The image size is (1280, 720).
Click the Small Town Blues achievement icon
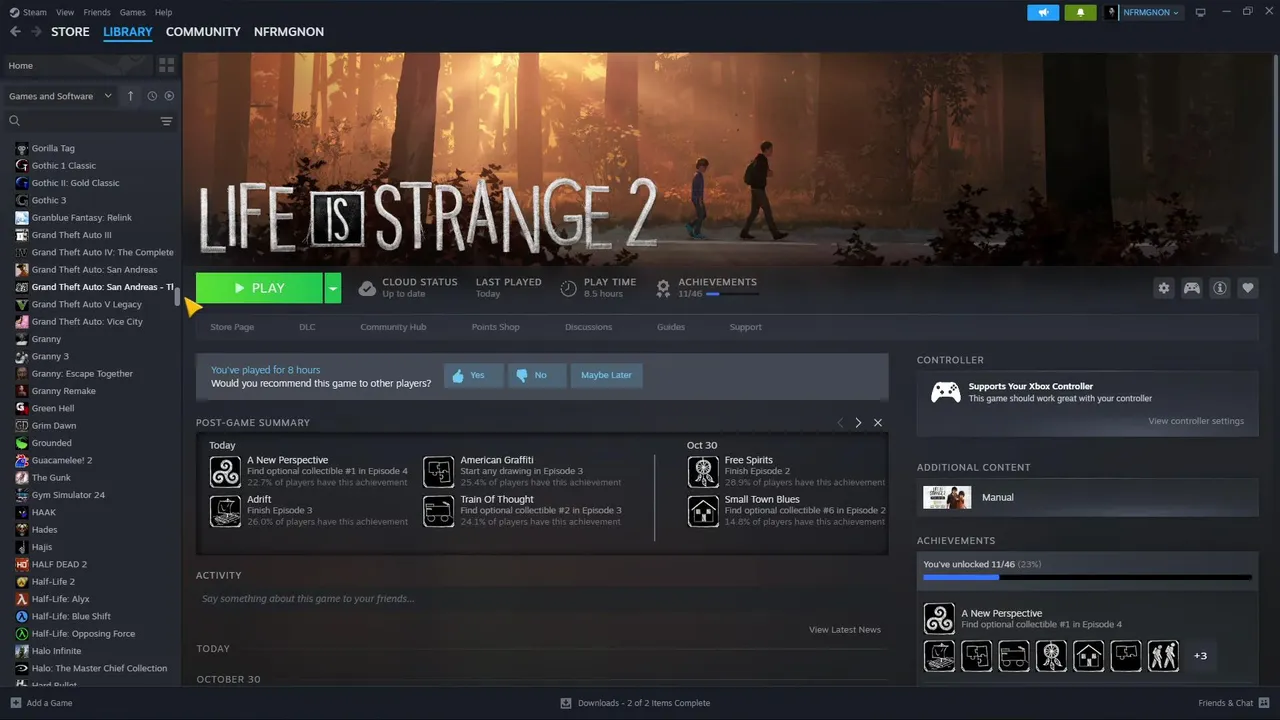click(703, 511)
